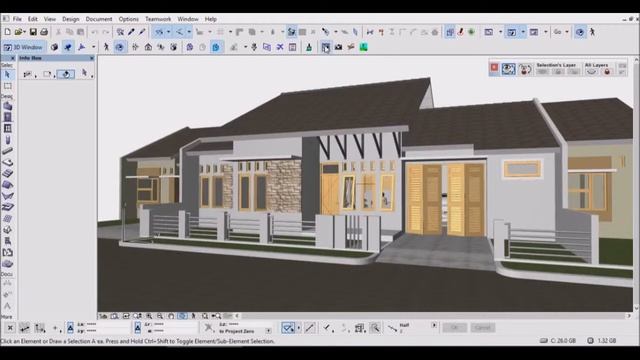Open the Teamwork menu

point(158,19)
